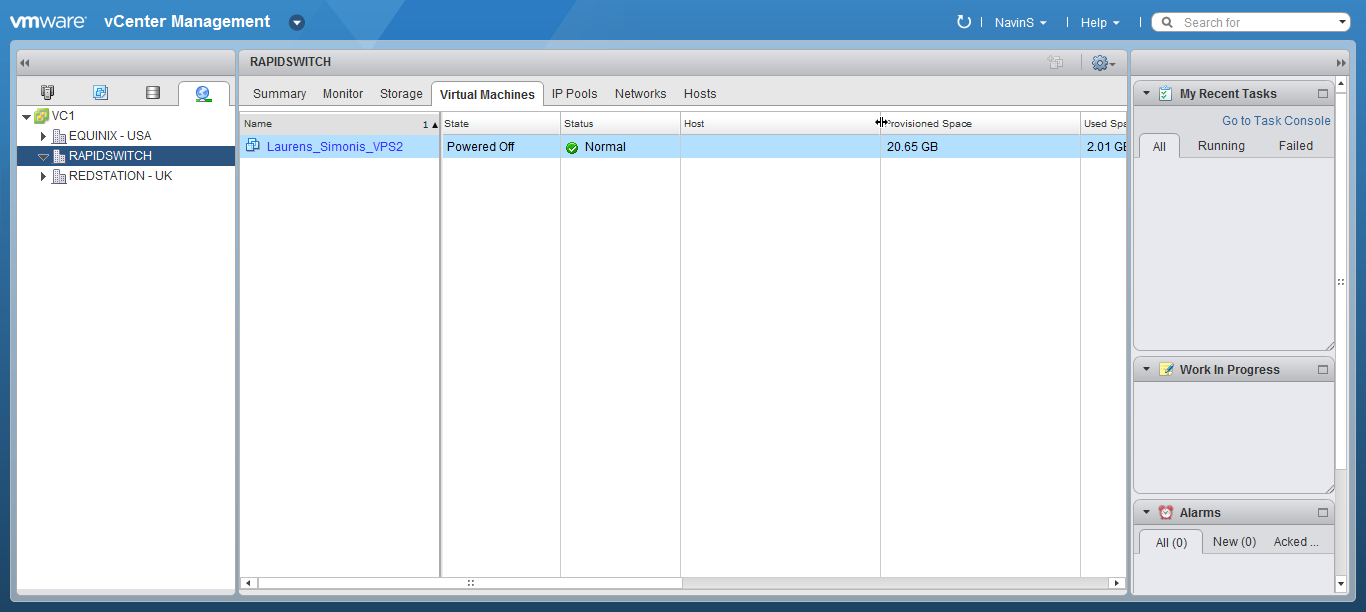Sort by the Status column header
This screenshot has width=1366, height=612.
pos(620,123)
